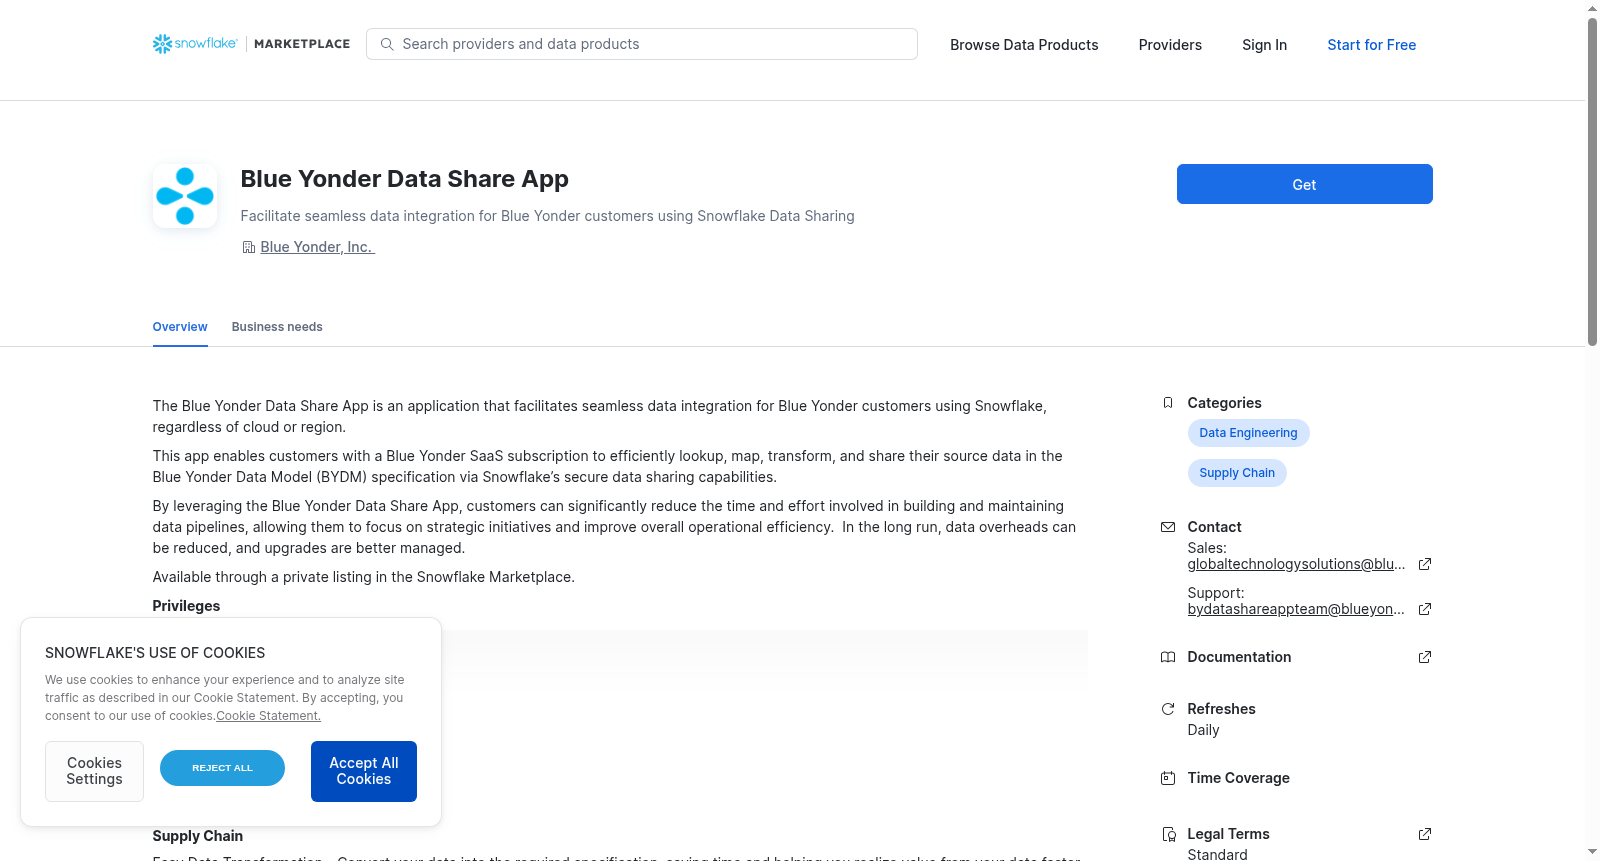The width and height of the screenshot is (1600, 861).
Task: Focus the search providers input field
Action: 642,44
